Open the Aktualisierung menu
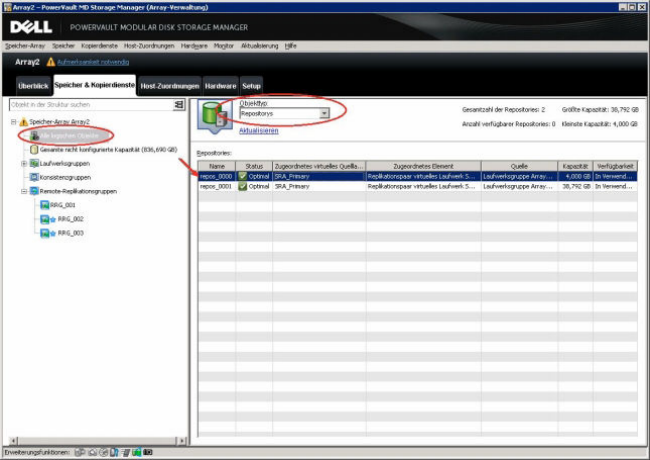 (260, 46)
